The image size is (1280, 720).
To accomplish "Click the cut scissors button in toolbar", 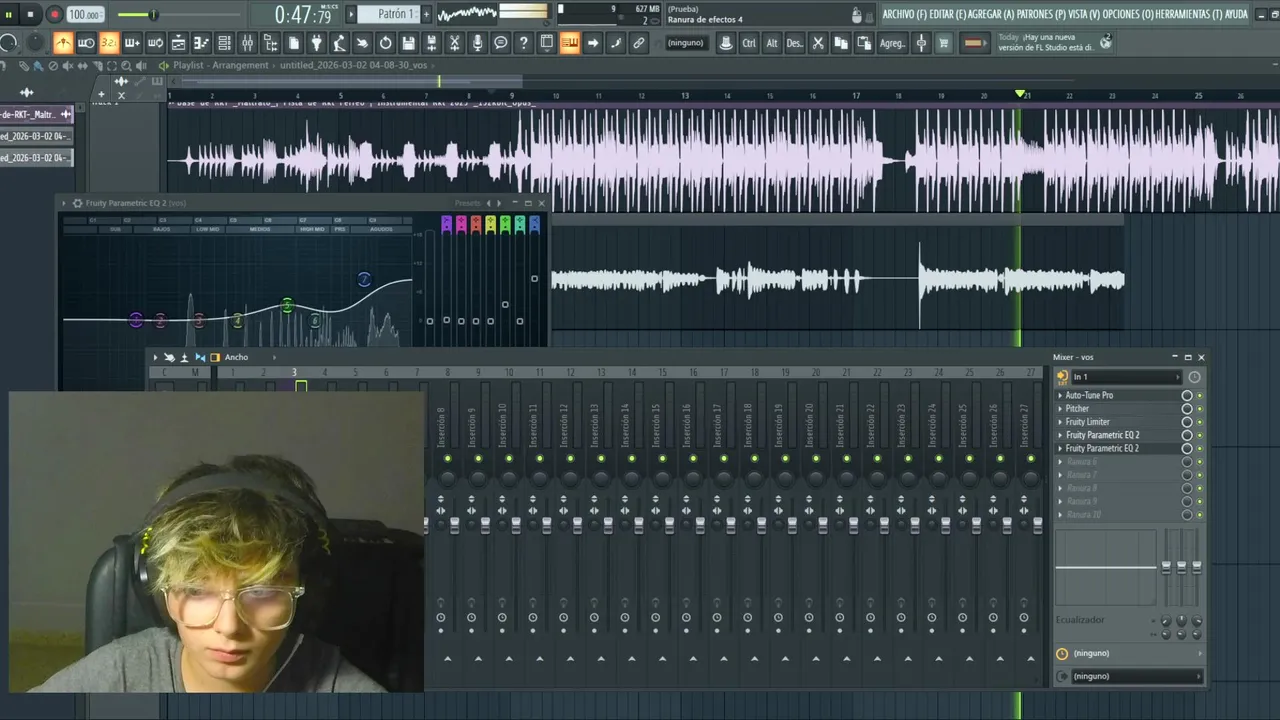I will (x=818, y=43).
